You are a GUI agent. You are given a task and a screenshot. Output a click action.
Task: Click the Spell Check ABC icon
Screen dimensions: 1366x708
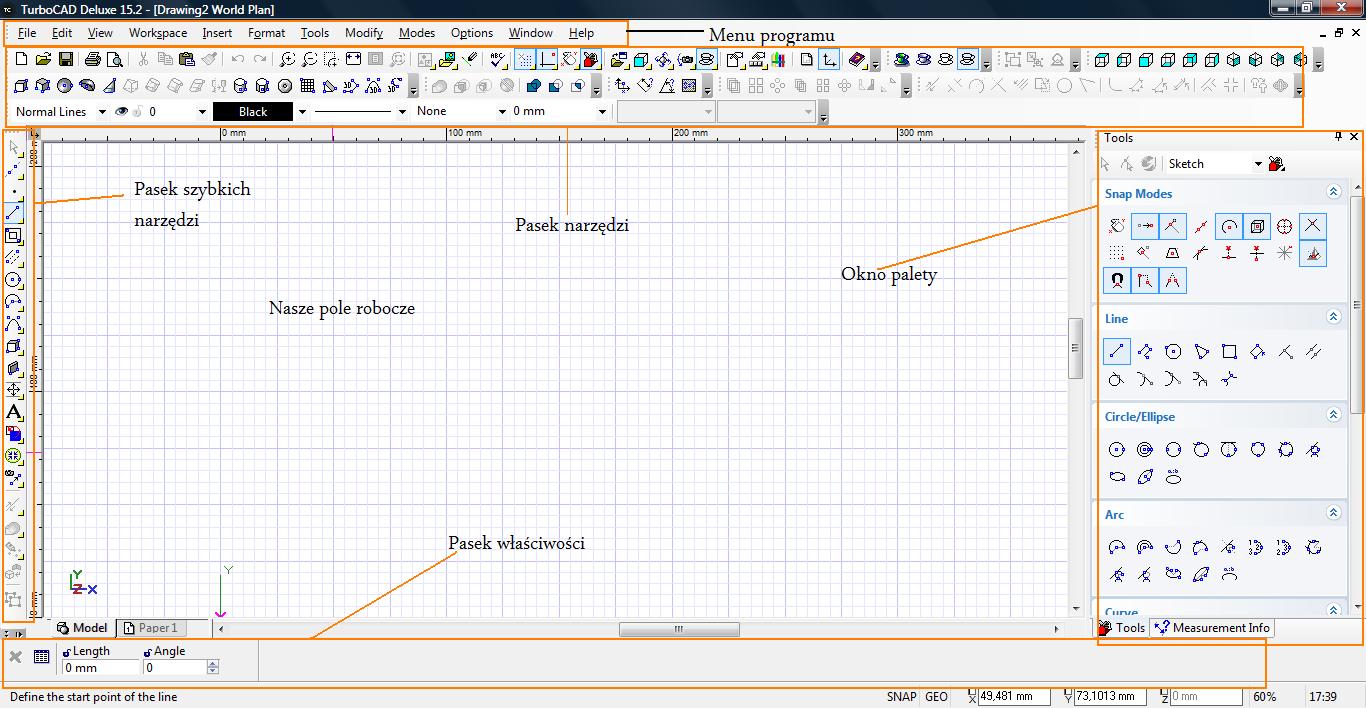(x=498, y=60)
